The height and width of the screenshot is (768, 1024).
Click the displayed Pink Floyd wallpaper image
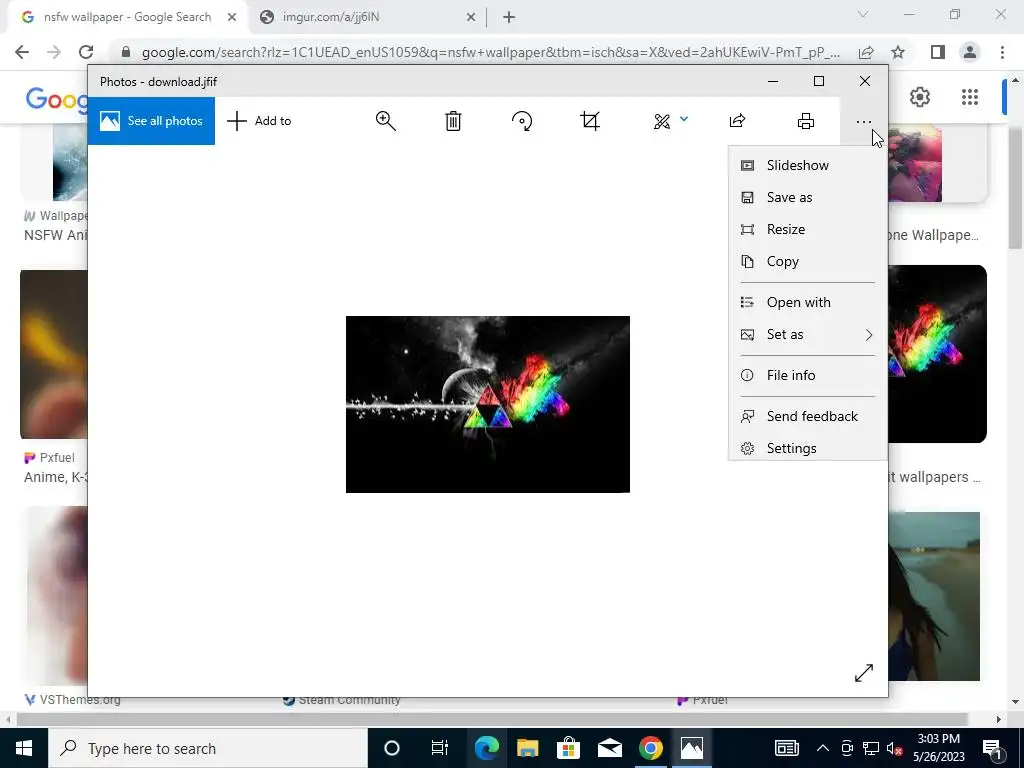click(488, 404)
